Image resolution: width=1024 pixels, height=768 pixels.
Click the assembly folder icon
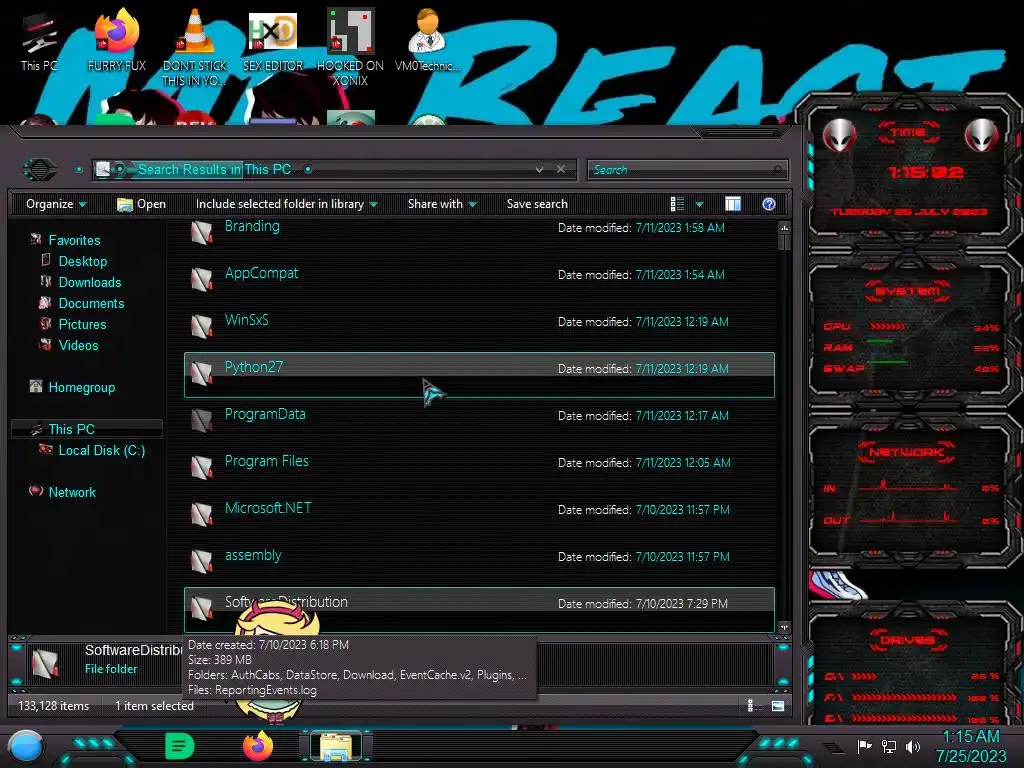[202, 562]
